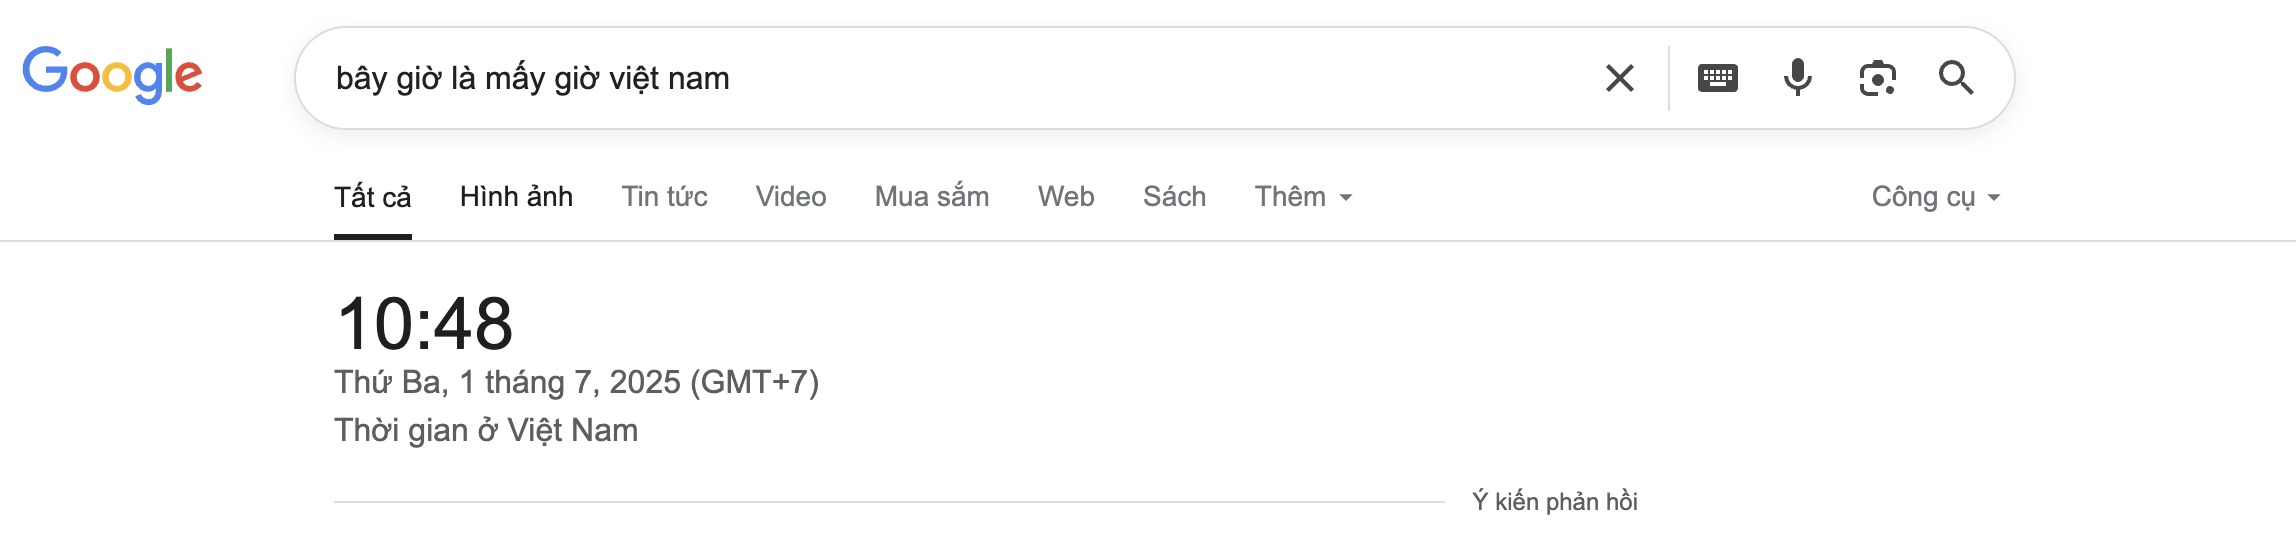Open search by image camera icon
The height and width of the screenshot is (548, 2296).
click(x=1878, y=78)
